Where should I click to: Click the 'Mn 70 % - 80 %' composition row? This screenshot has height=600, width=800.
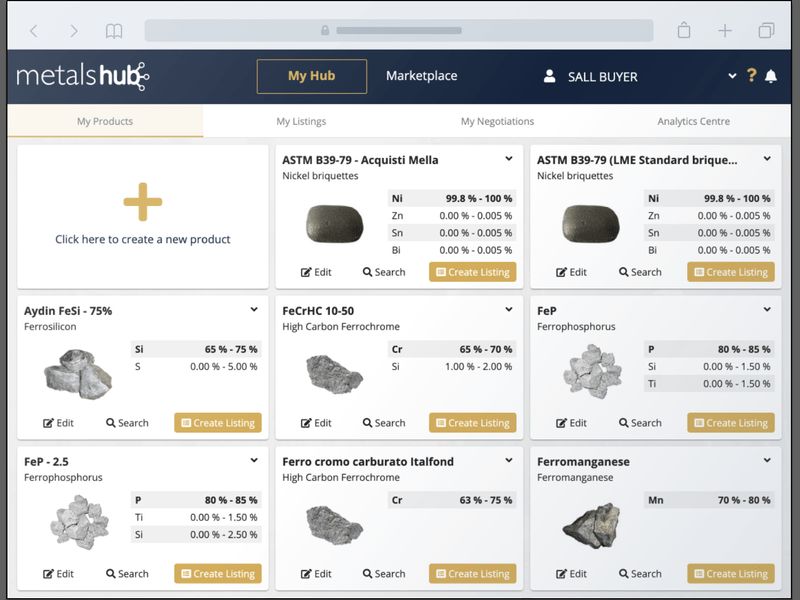[x=709, y=500]
